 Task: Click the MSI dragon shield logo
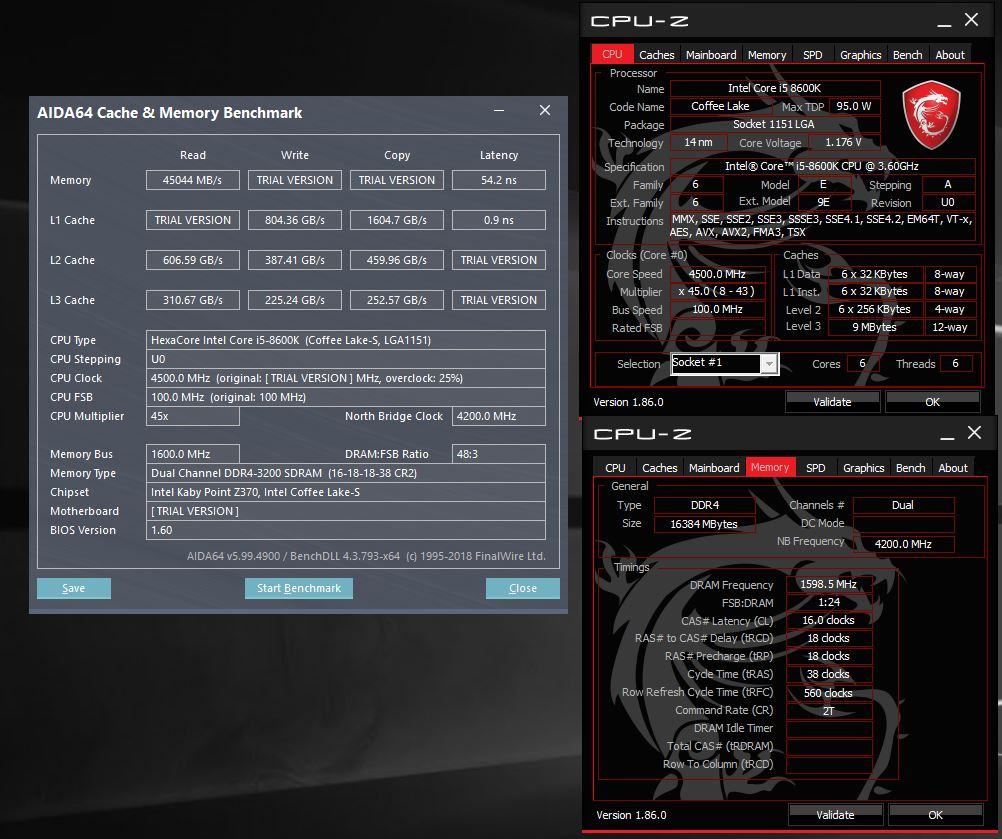[931, 114]
